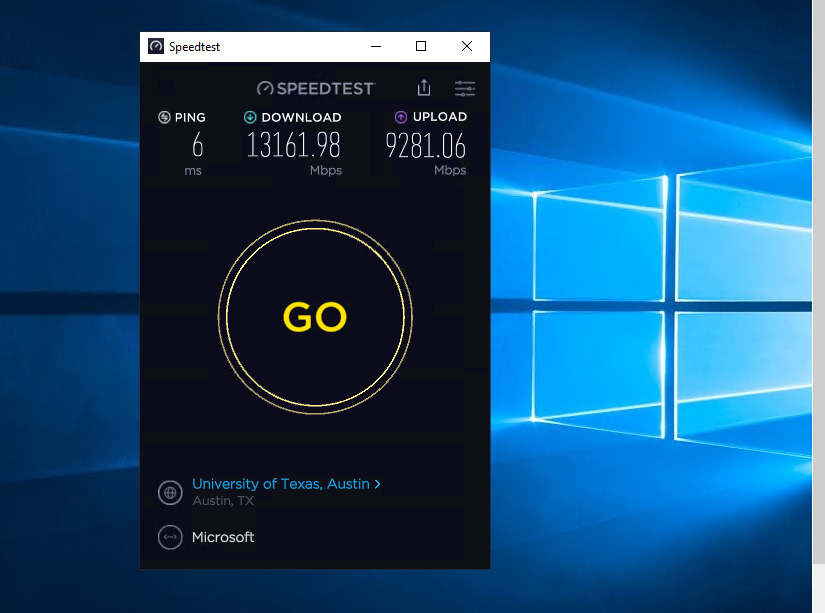Click the Austin, TX location text
Viewport: 825px width, 613px height.
point(223,500)
